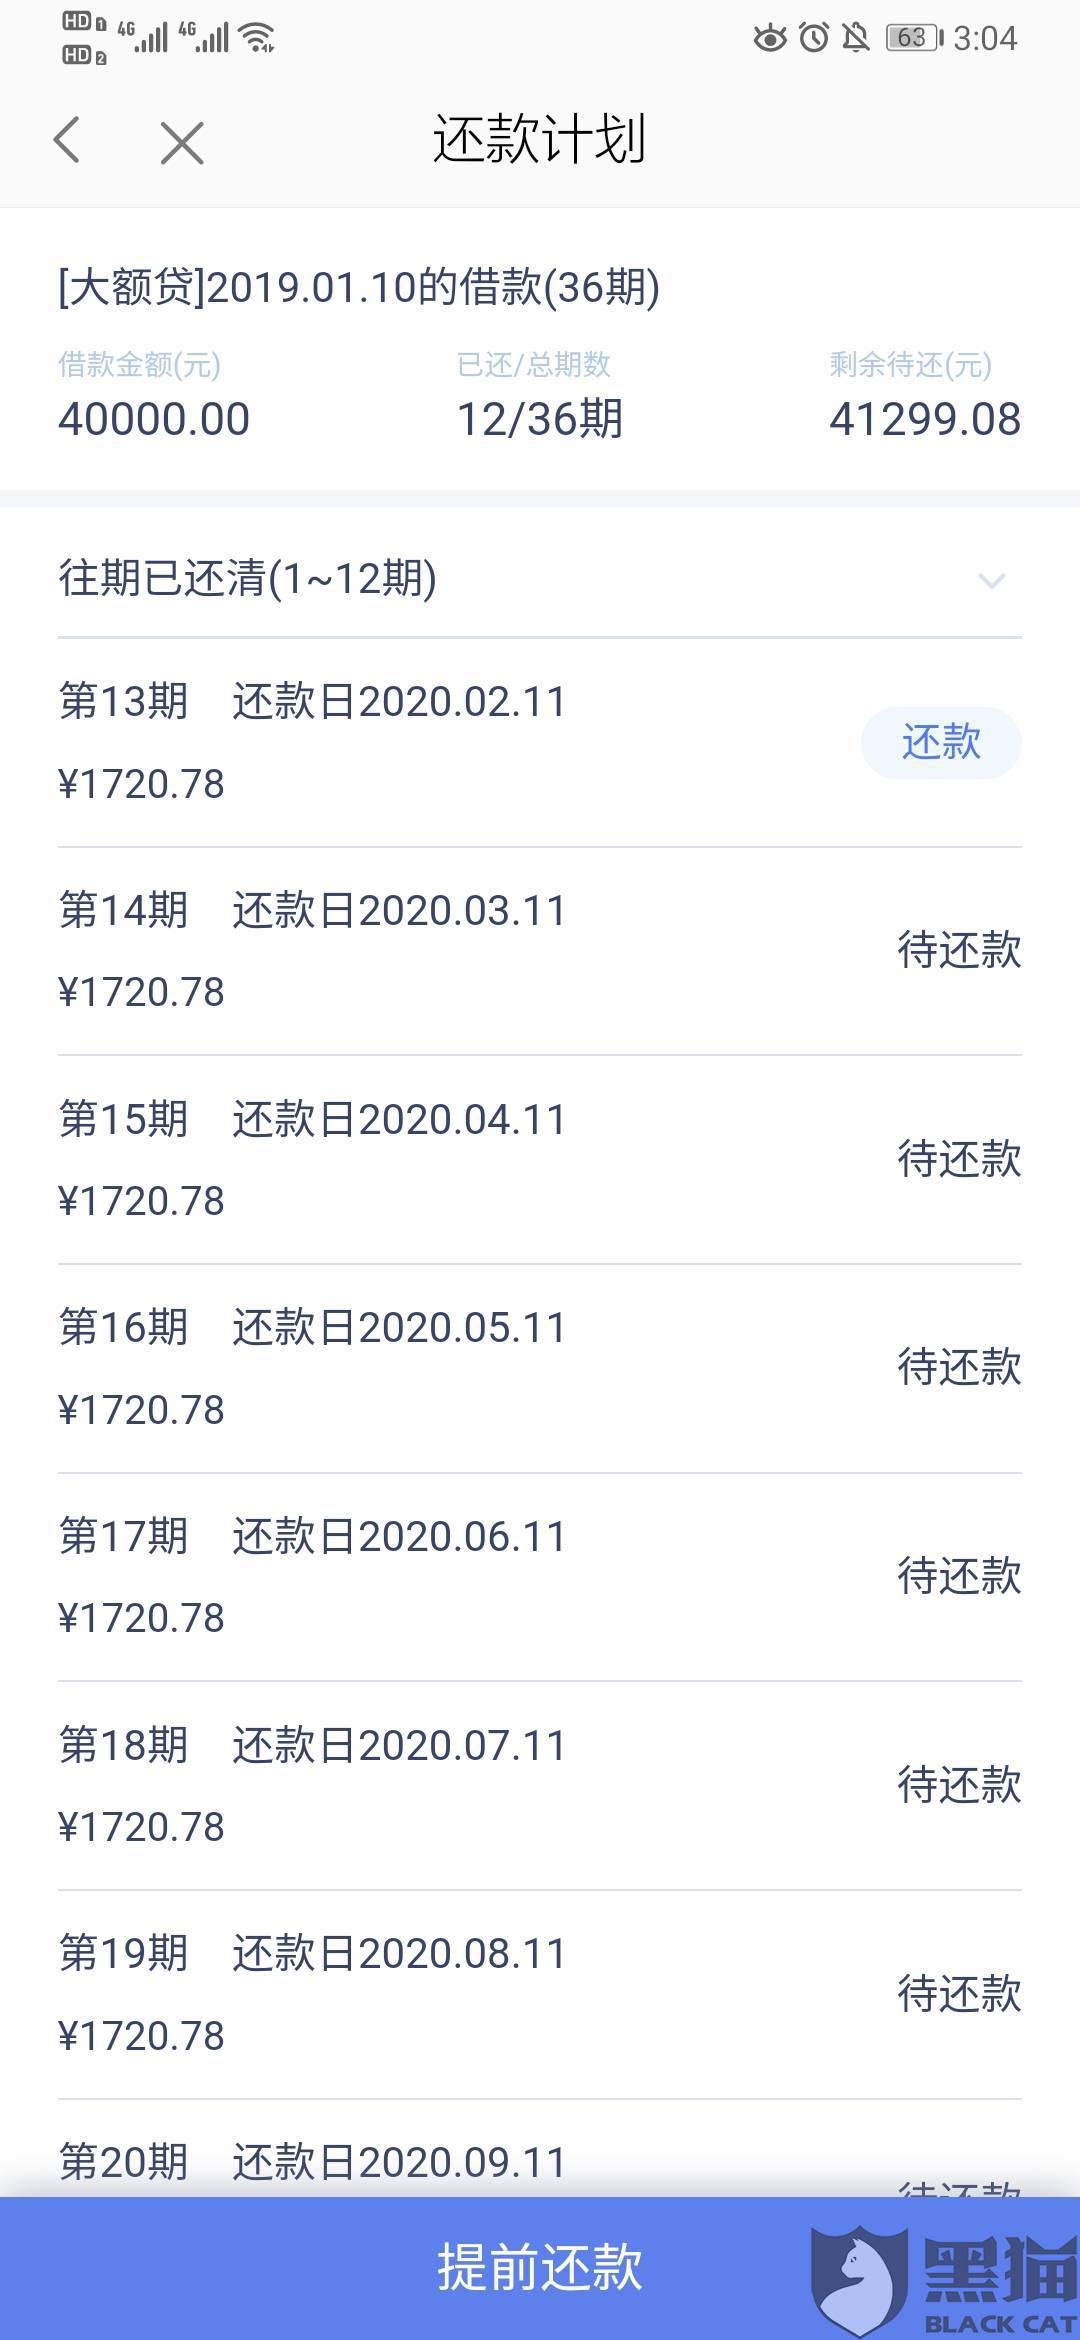
Task: Open the 往期已还清(1~12期) collapsed row
Action: (x=540, y=578)
